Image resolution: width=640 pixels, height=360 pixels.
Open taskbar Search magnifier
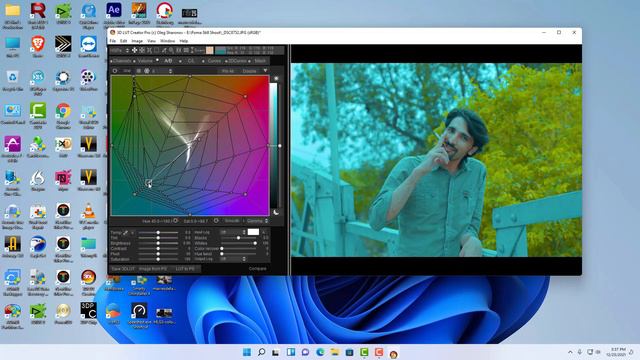click(x=262, y=352)
